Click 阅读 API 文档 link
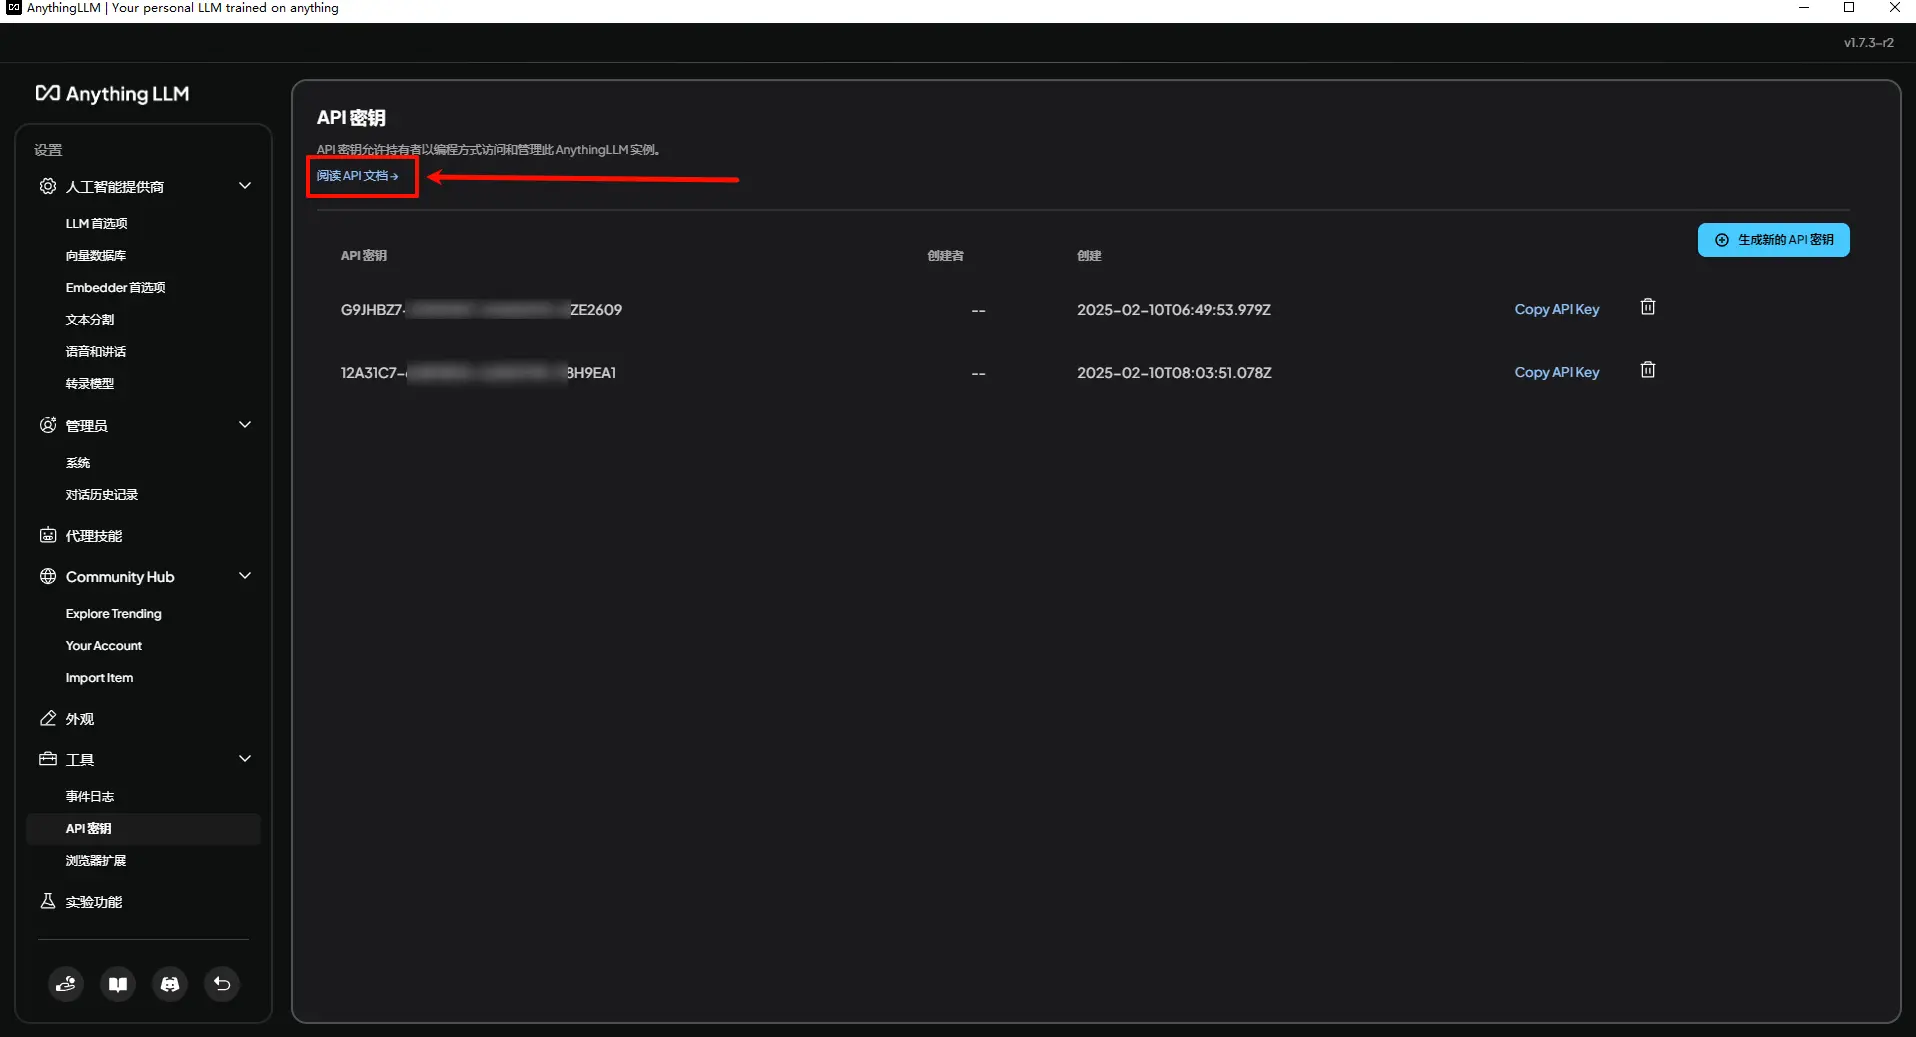Viewport: 1916px width, 1037px height. click(357, 175)
